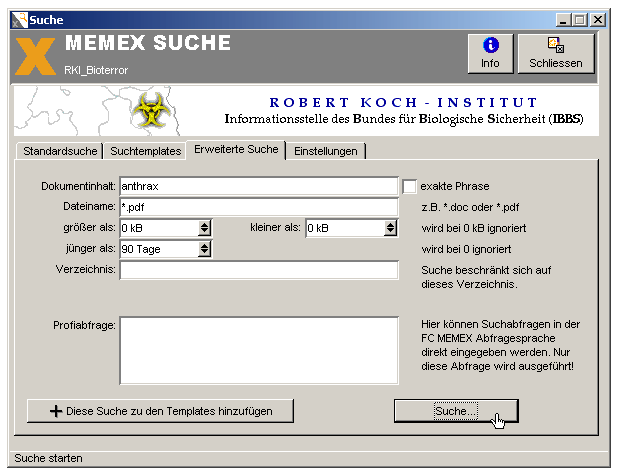This screenshot has width=622, height=475.
Task: Click the jünger als spinner arrows
Action: point(204,249)
